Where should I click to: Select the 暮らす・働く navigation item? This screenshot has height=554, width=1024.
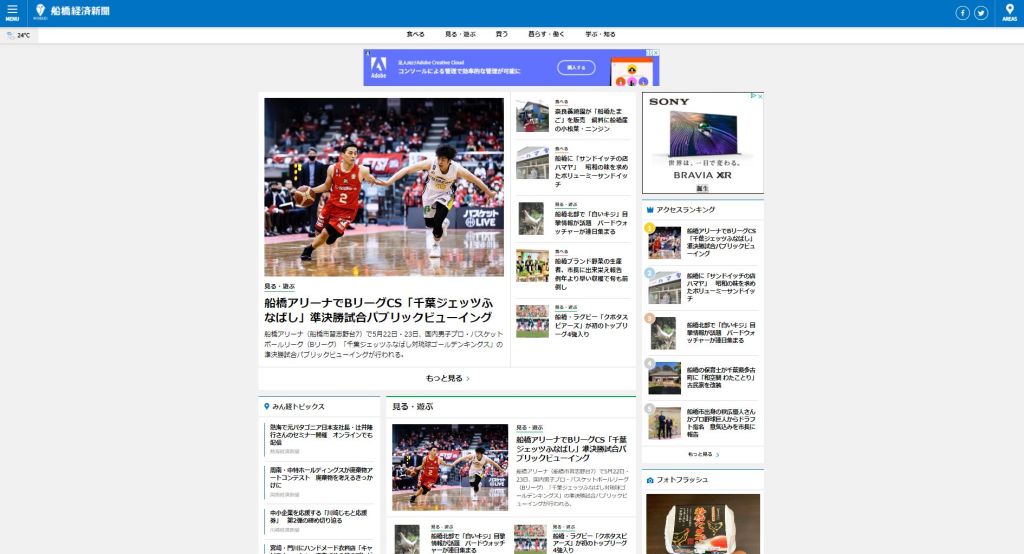point(546,34)
